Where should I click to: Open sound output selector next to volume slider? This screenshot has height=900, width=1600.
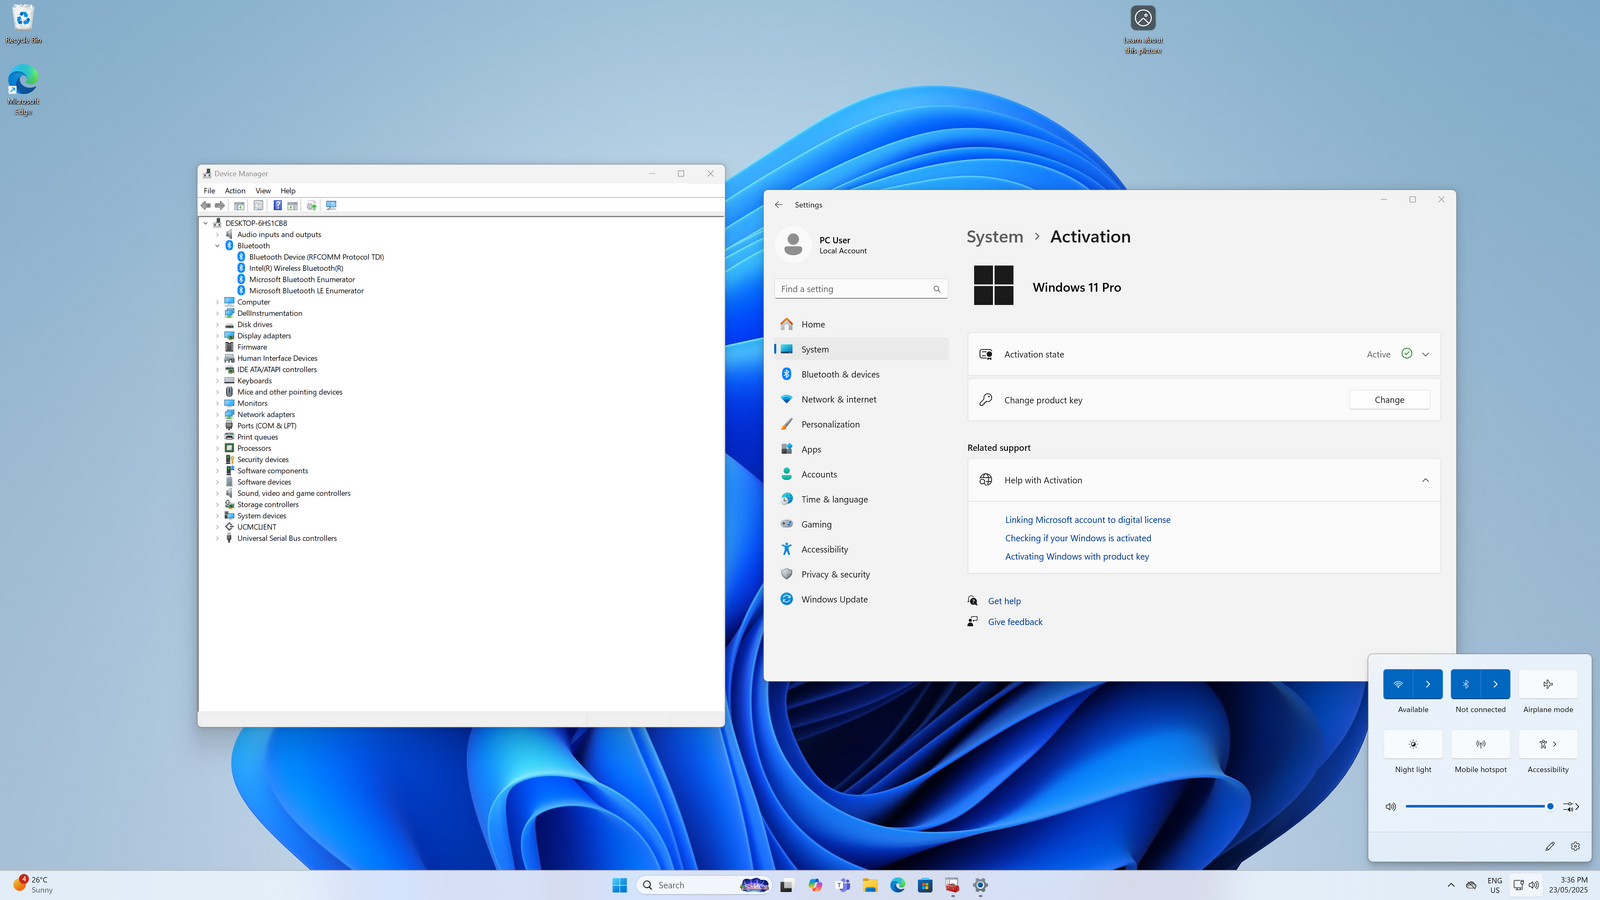click(x=1571, y=806)
